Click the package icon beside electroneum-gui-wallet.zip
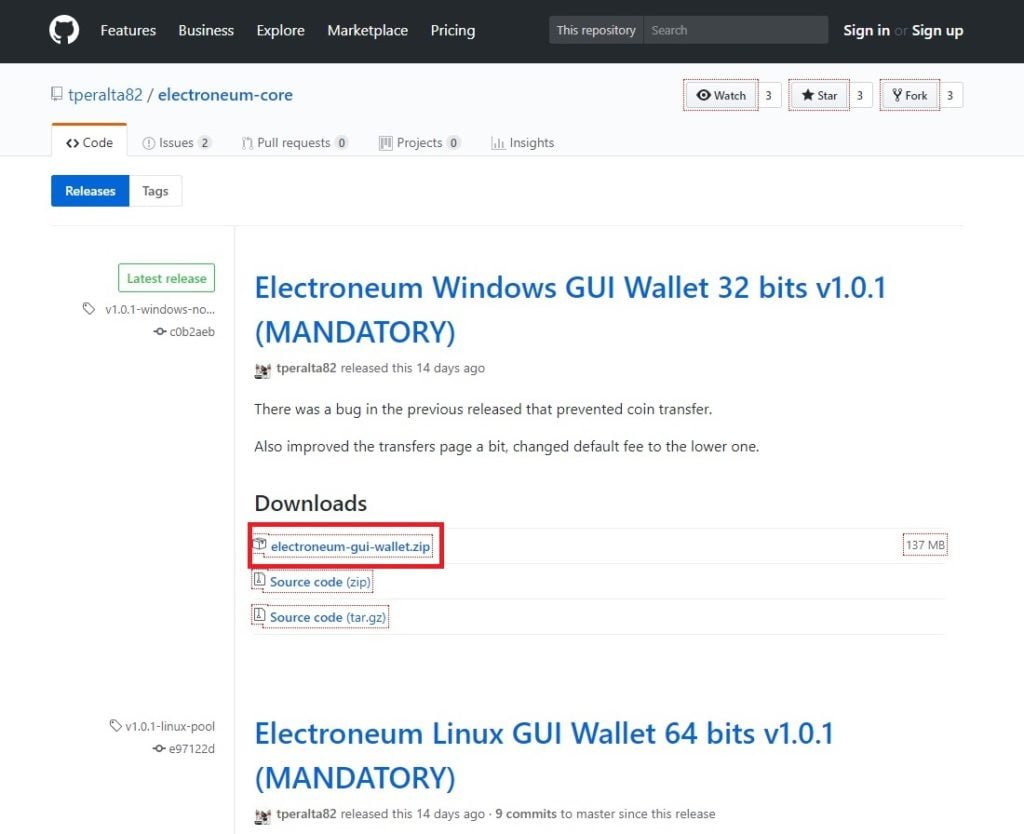 click(x=260, y=543)
